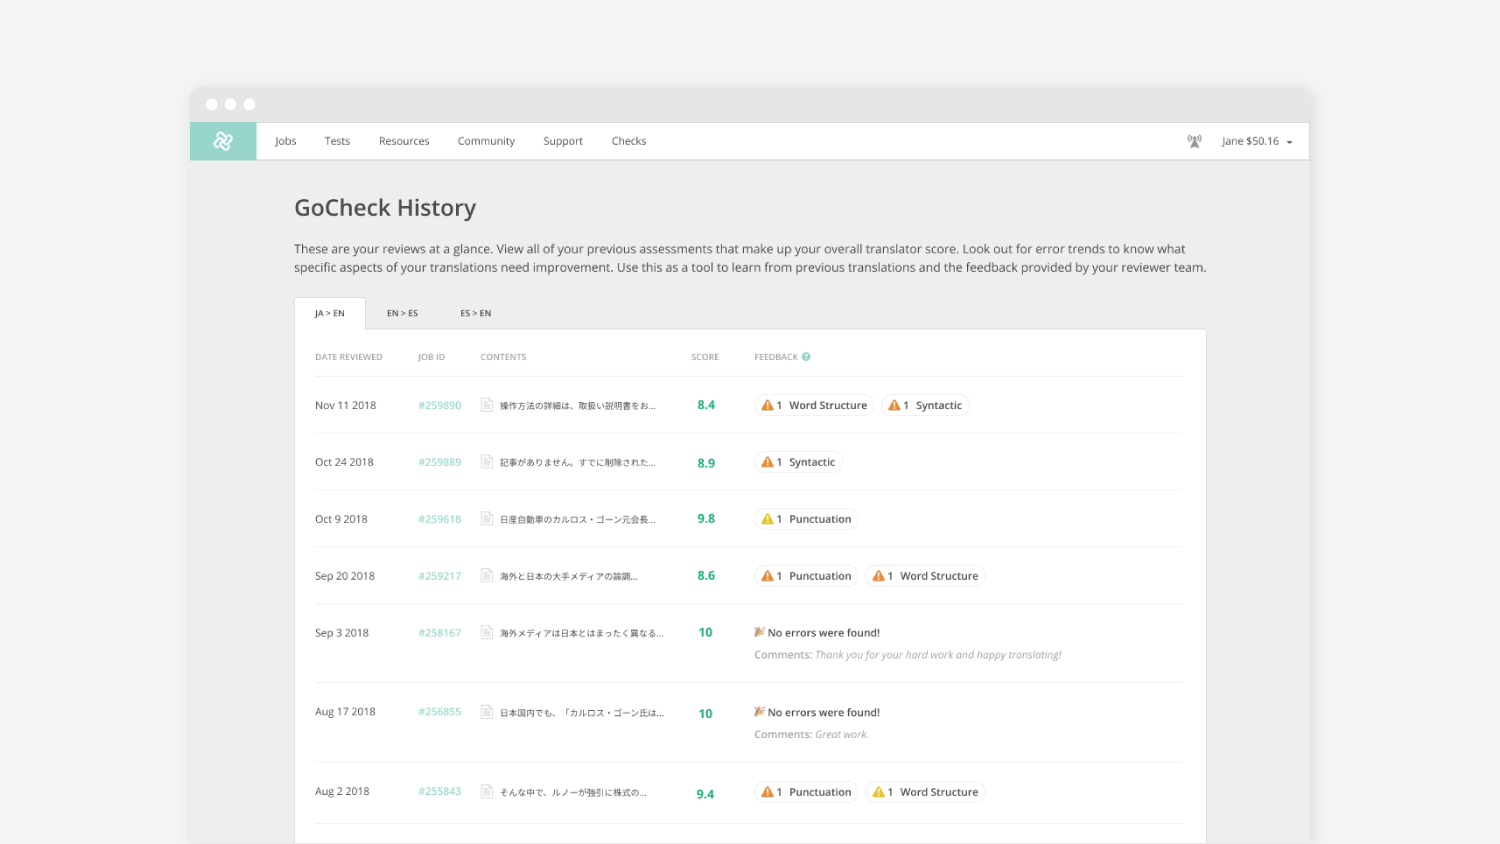Click the Gengo logo icon
Image resolution: width=1500 pixels, height=844 pixels.
223,141
